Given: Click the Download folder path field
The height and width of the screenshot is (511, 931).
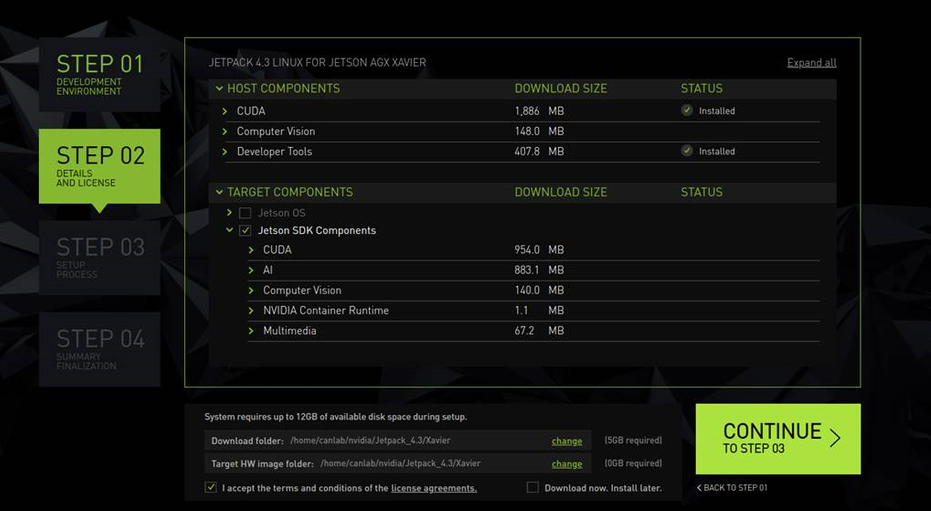Looking at the screenshot, I should tap(370, 440).
